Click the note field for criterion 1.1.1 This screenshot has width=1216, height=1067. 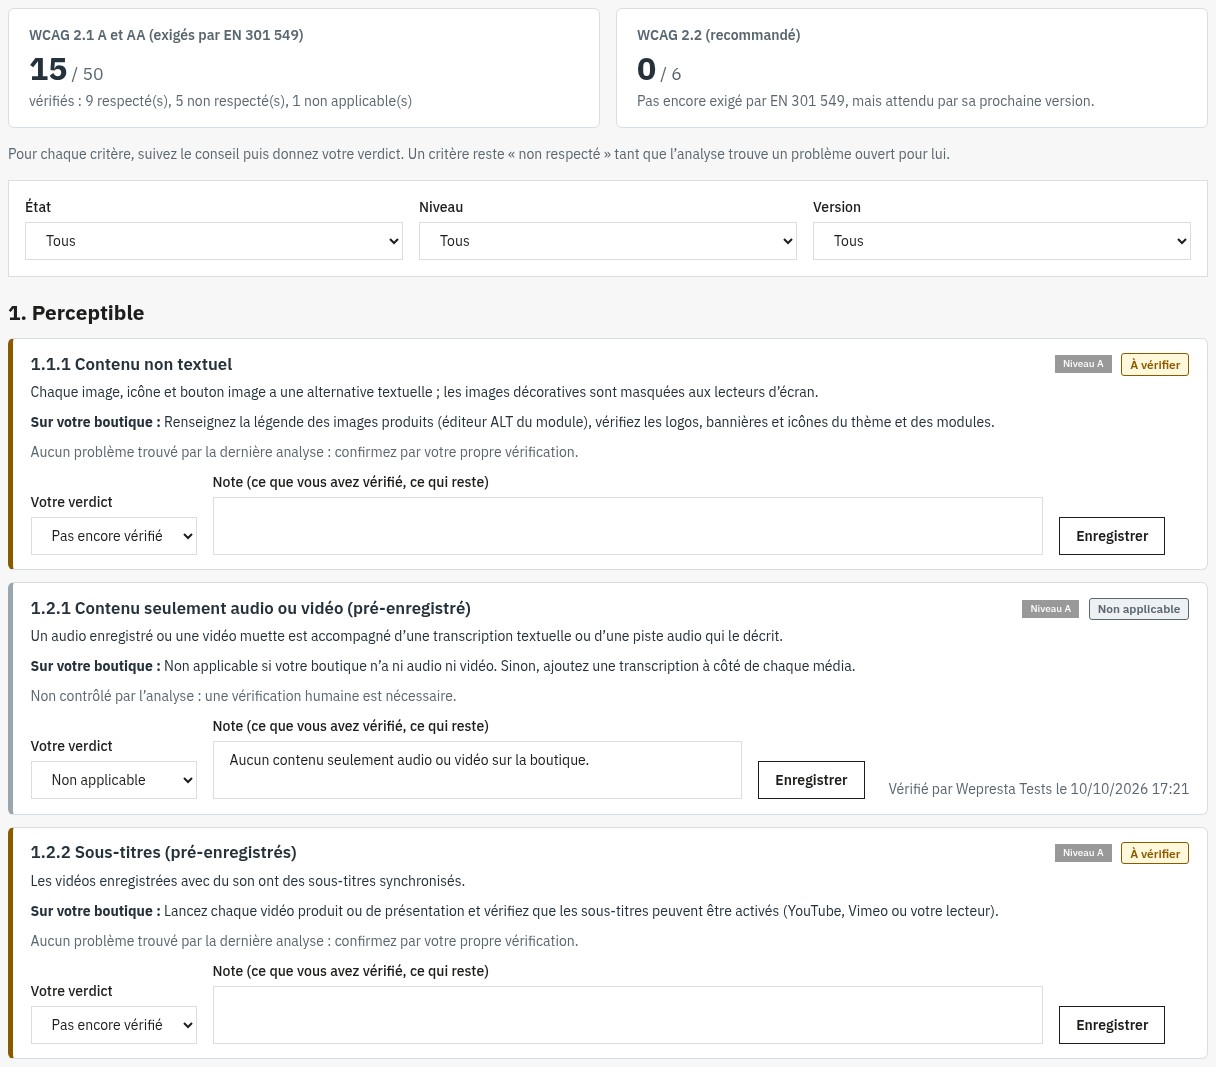pos(628,526)
